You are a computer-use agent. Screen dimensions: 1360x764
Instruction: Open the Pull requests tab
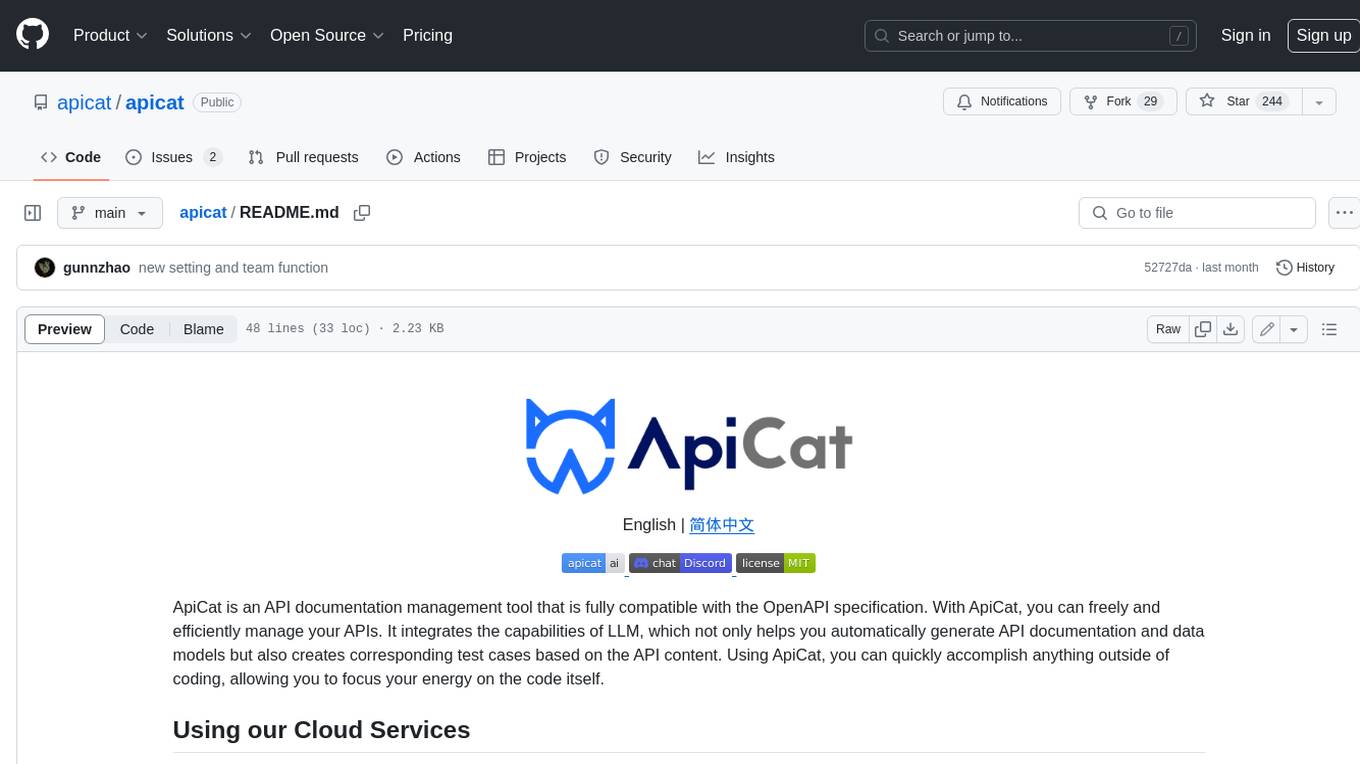tap(303, 157)
